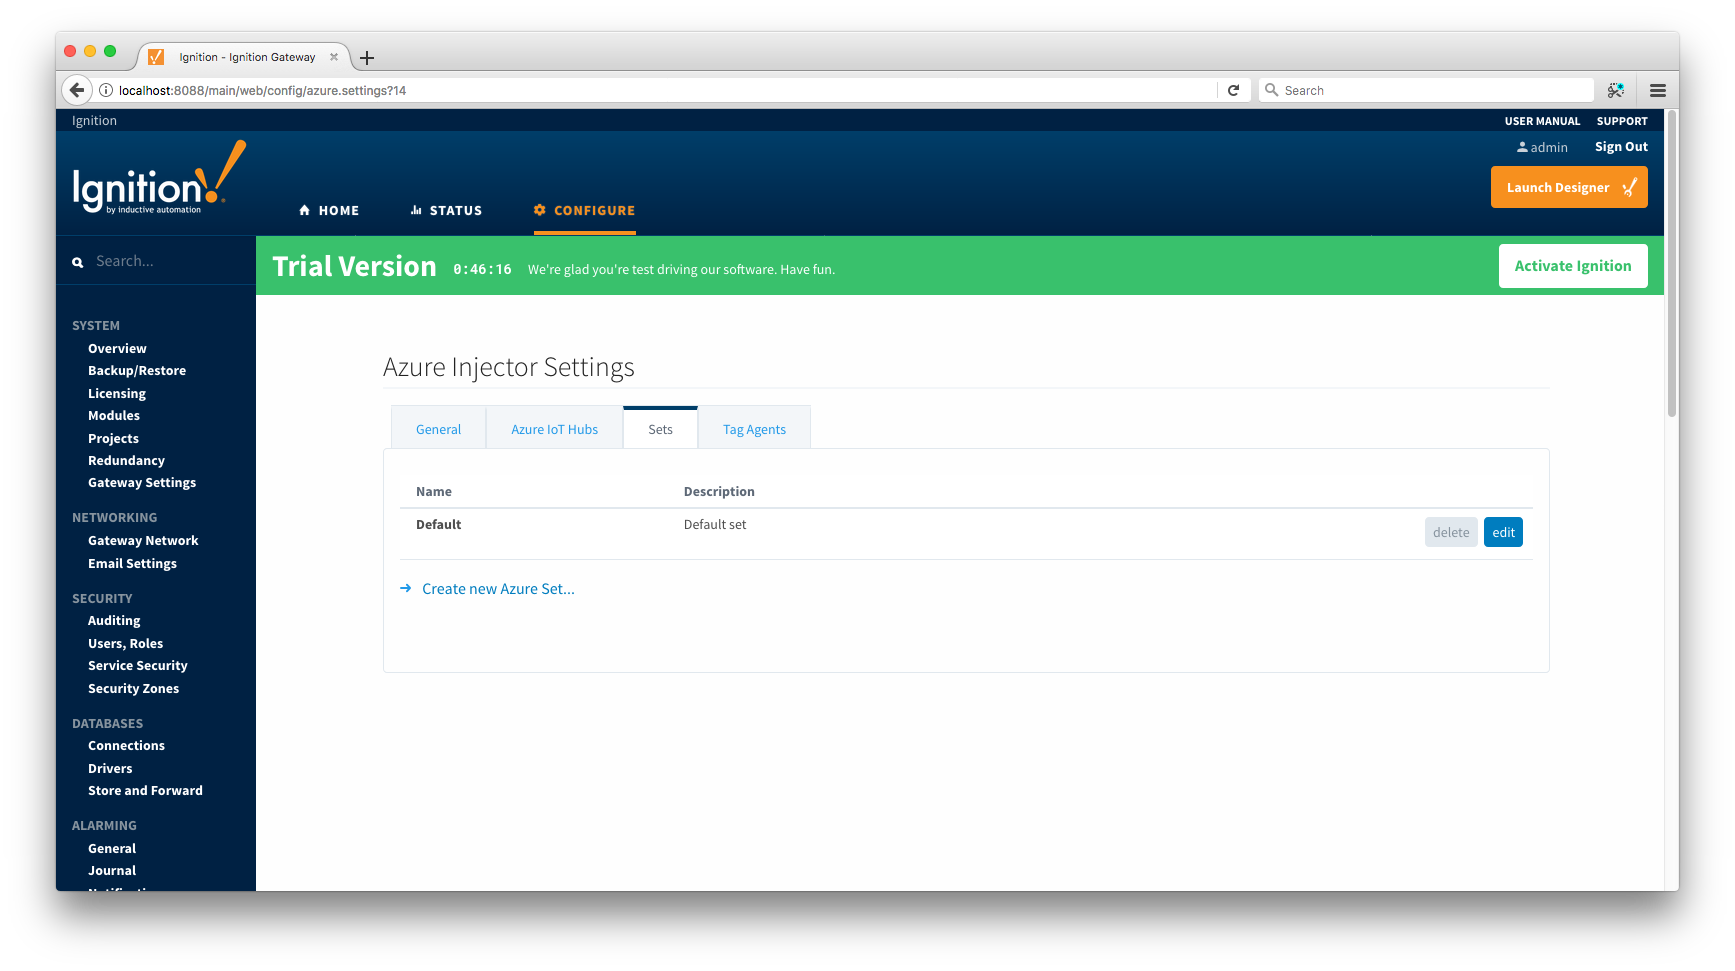1735x971 pixels.
Task: Open the browser hamburger menu
Action: coord(1657,90)
